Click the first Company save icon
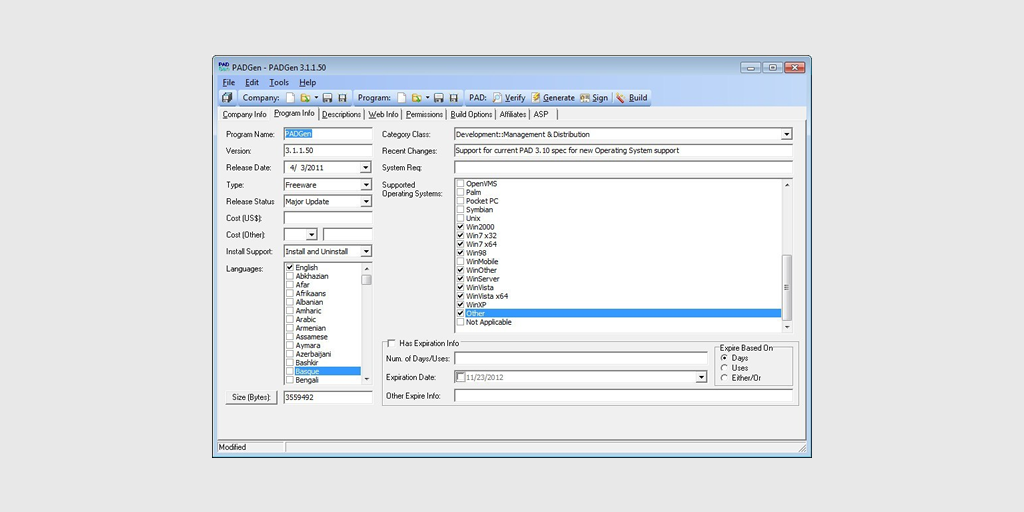1024x512 pixels. coord(328,98)
